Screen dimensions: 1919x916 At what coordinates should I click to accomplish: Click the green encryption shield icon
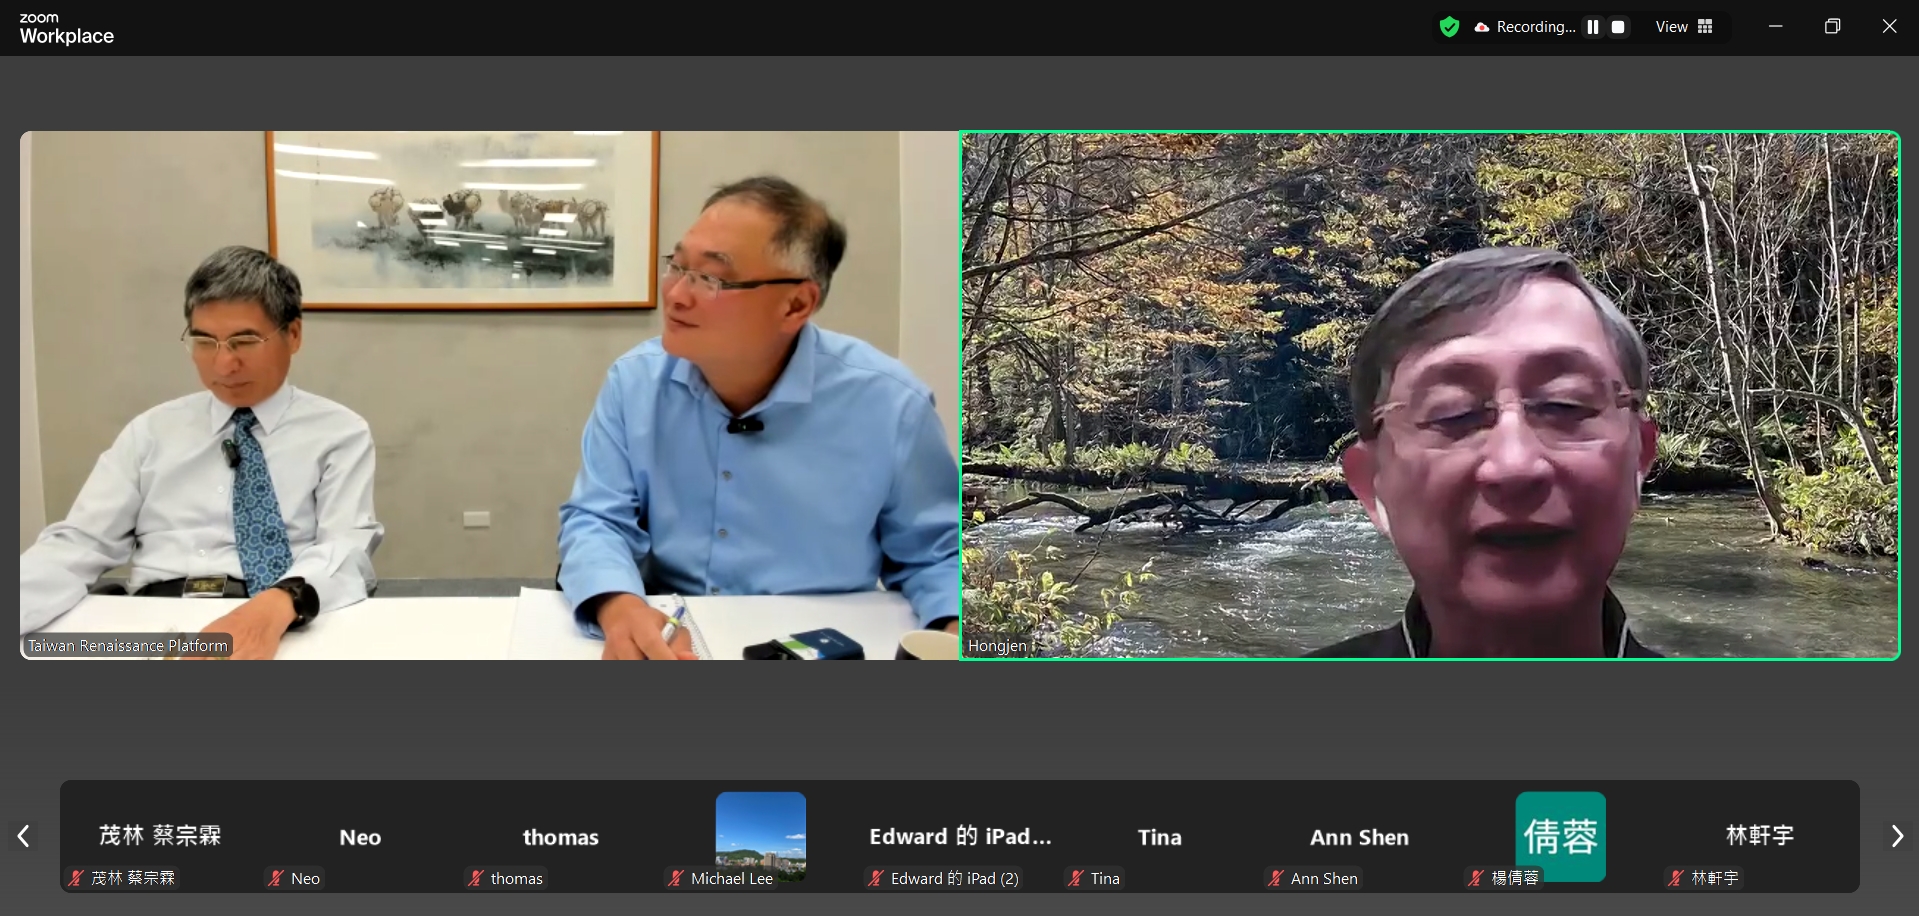(1449, 27)
